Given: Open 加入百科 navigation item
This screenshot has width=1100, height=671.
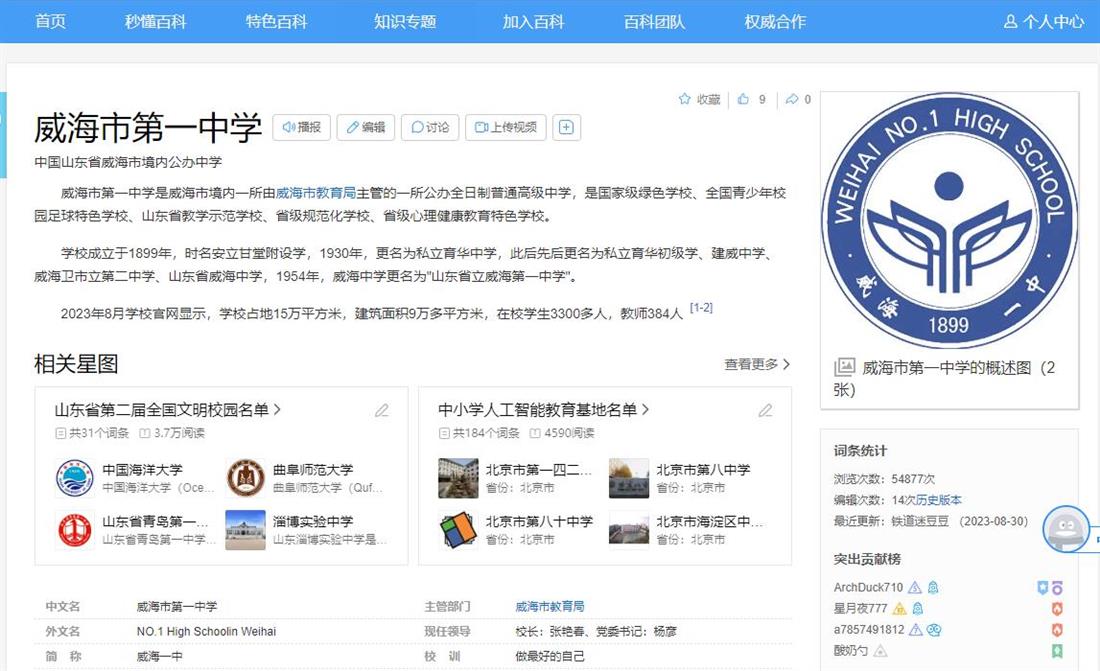Looking at the screenshot, I should click(x=533, y=22).
